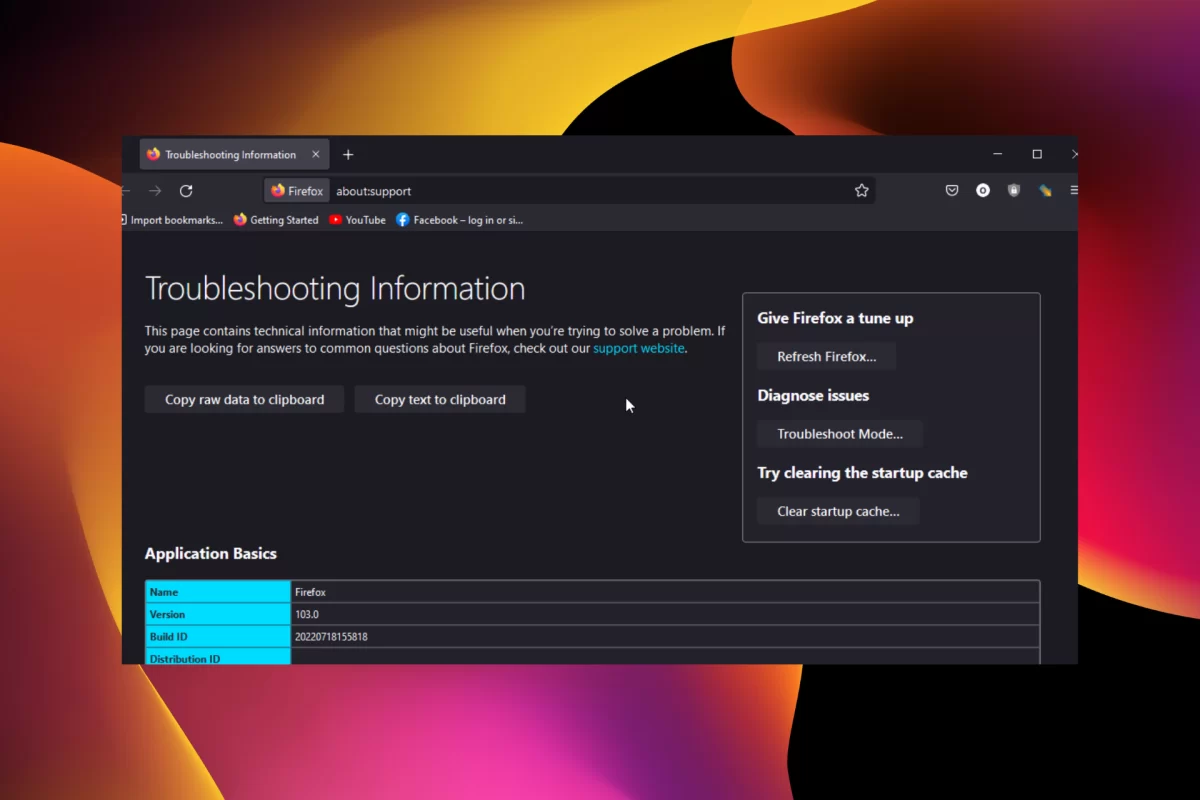
Task: Click the reload page icon
Action: point(186,190)
